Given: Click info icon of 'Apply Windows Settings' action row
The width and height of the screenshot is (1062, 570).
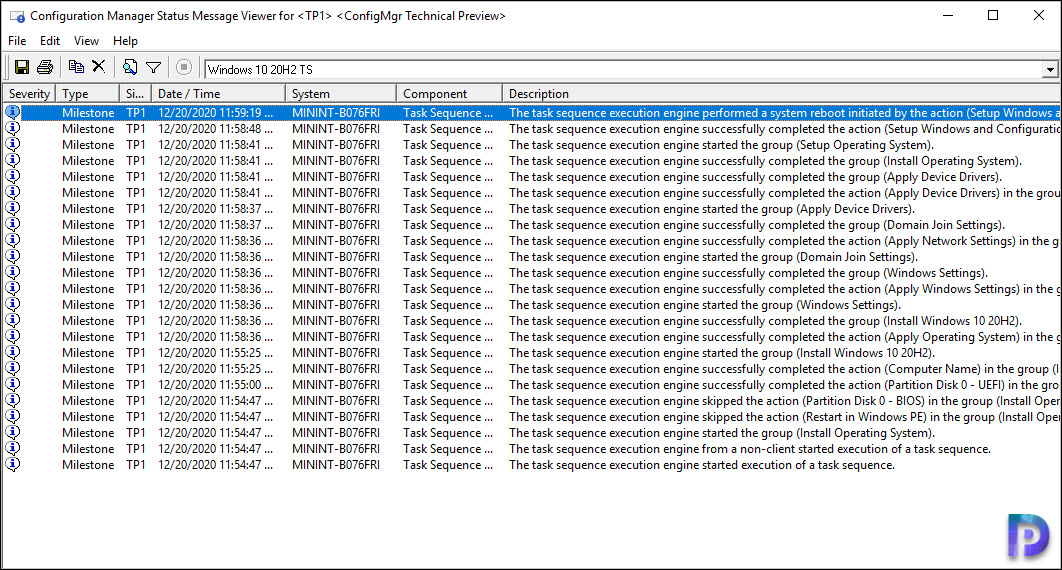Looking at the screenshot, I should (x=13, y=288).
